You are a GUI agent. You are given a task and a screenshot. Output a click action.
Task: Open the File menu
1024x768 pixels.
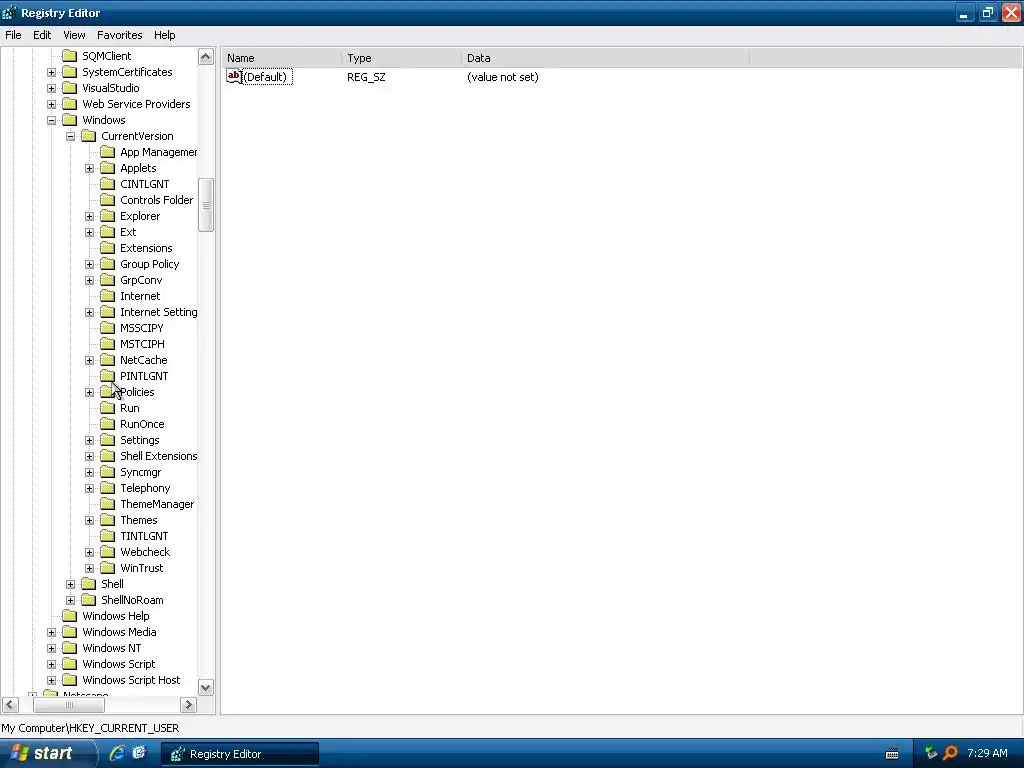13,35
